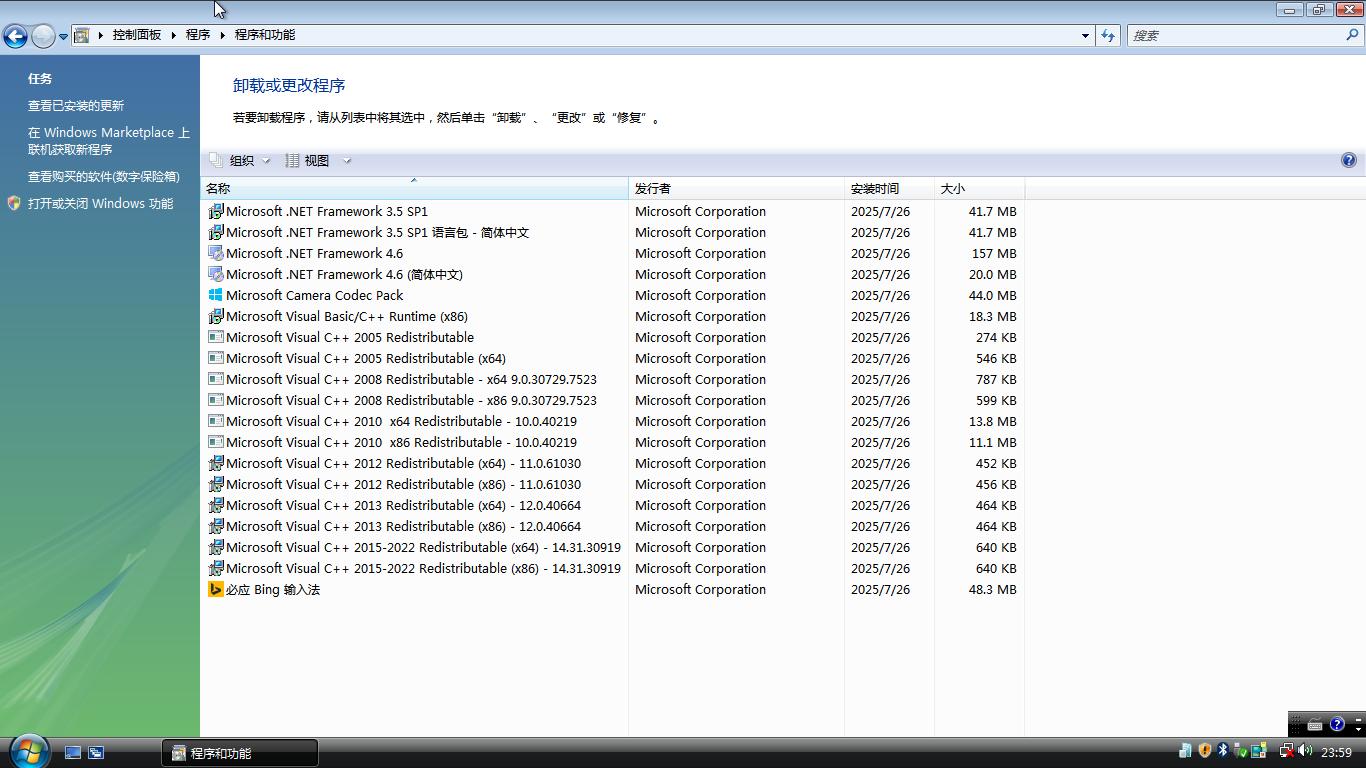The image size is (1366, 768).
Task: Select the 必应 Bing 输入法 icon
Action: click(x=216, y=590)
